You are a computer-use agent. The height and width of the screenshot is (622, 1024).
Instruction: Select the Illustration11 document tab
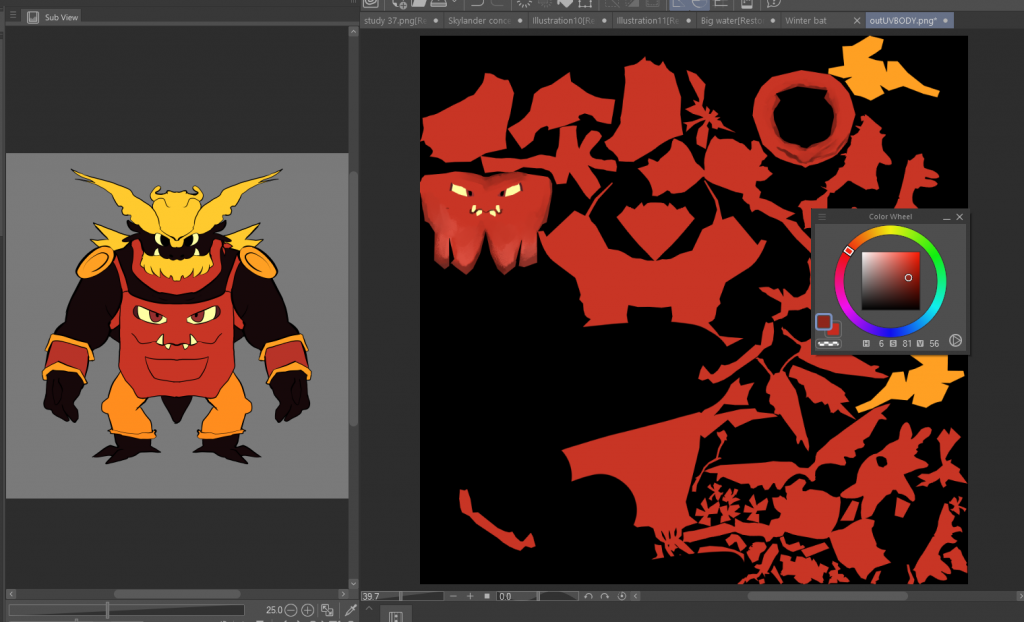tap(653, 20)
